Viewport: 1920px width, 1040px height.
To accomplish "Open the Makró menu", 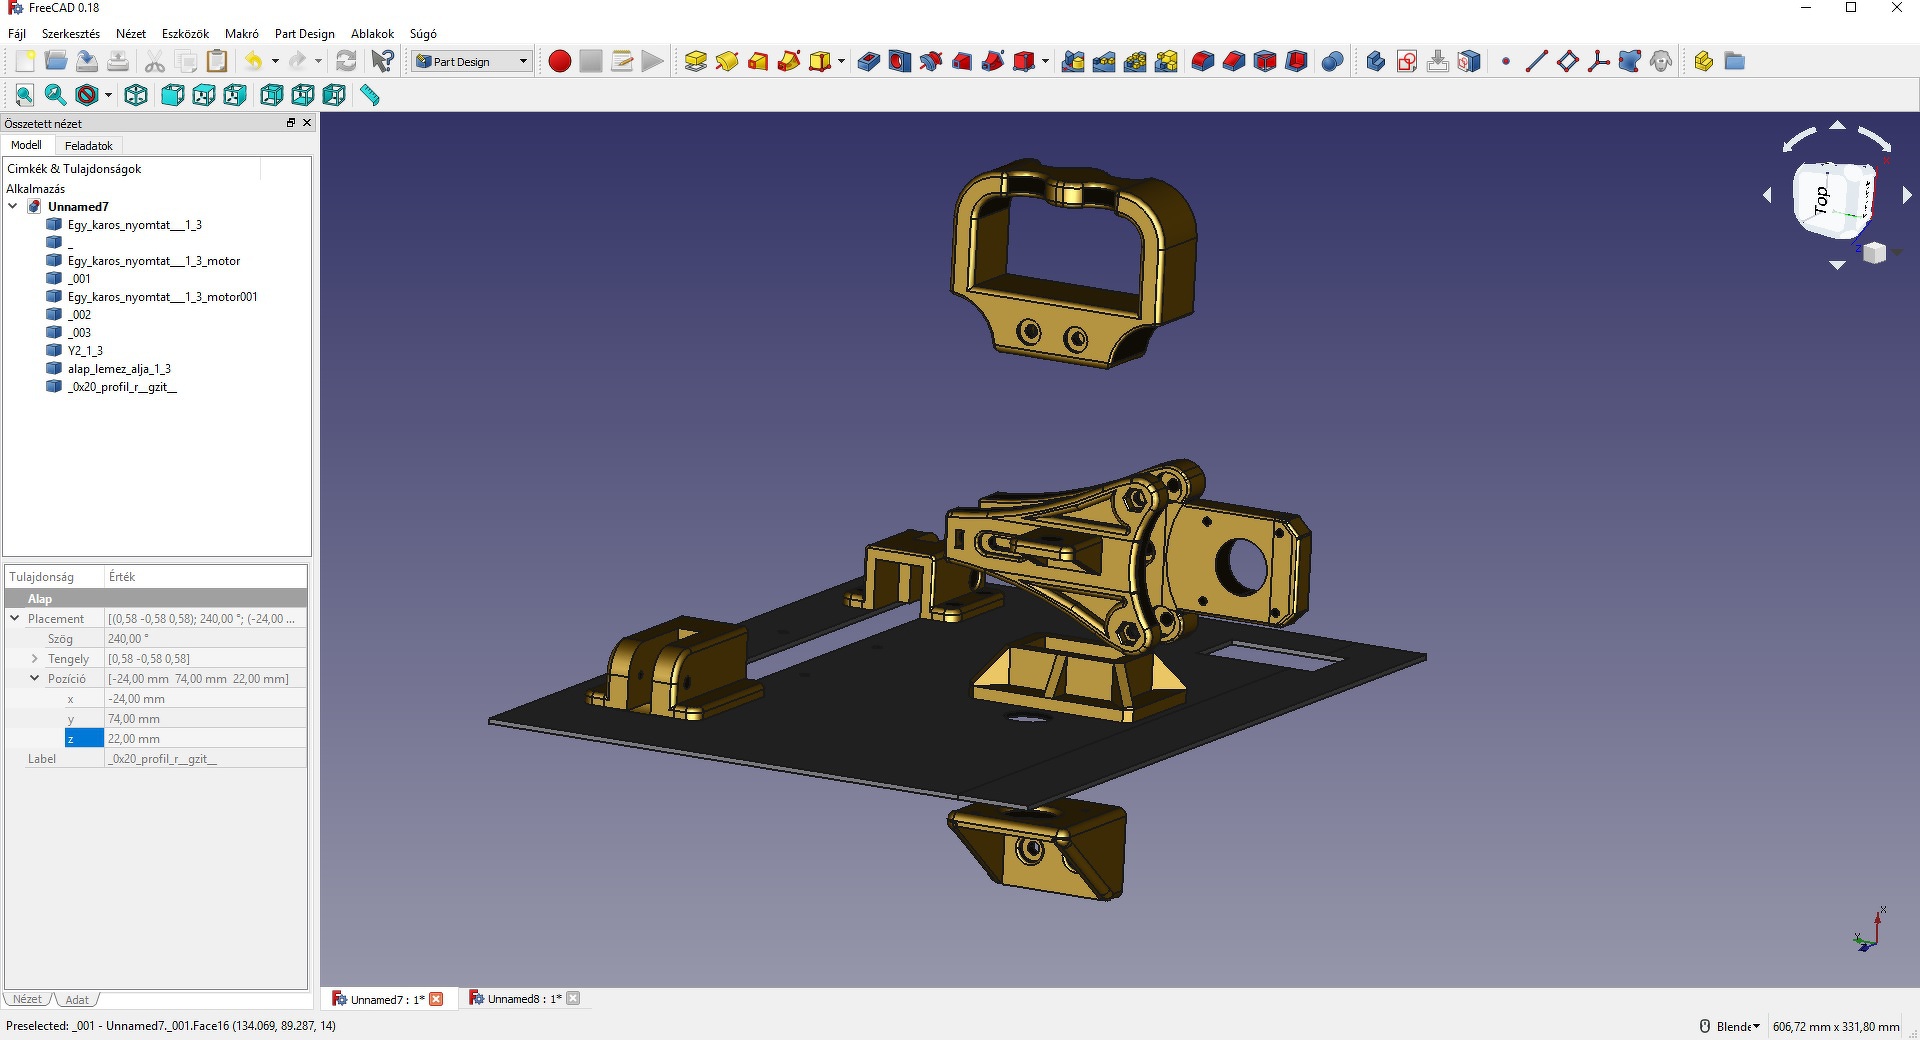I will [x=242, y=34].
